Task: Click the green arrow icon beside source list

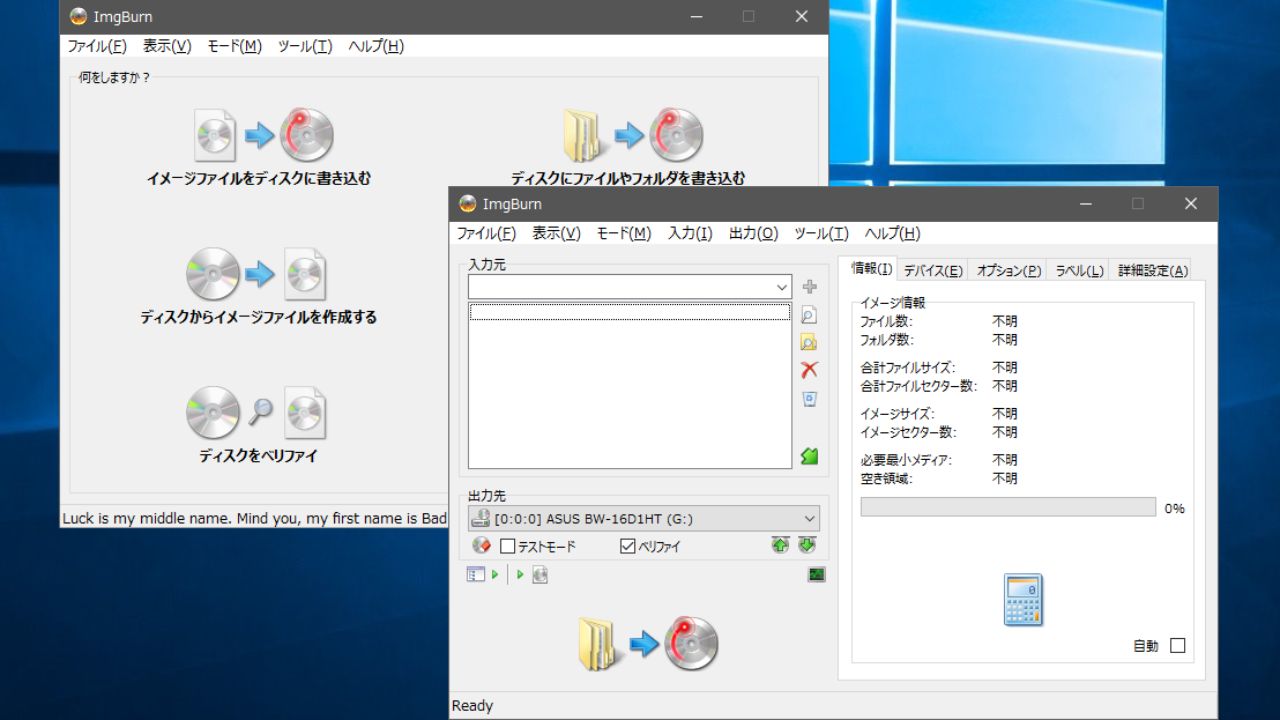Action: (x=809, y=456)
